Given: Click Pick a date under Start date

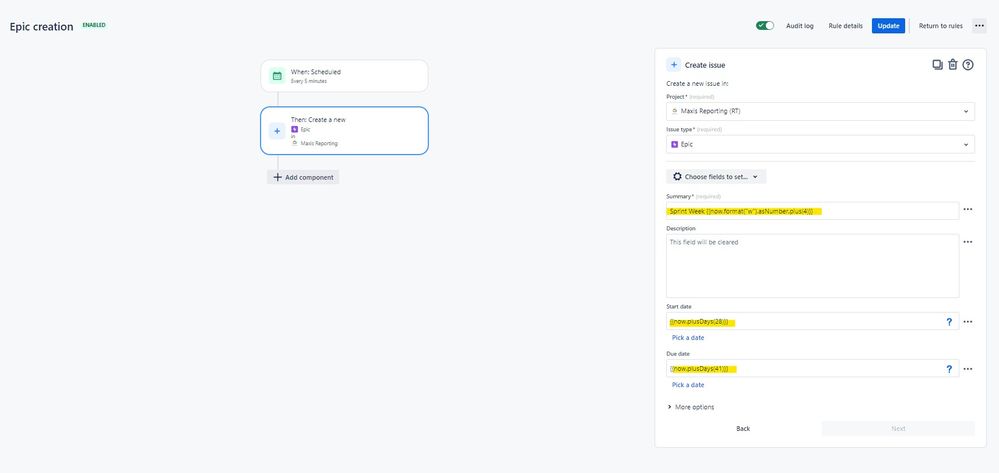Looking at the screenshot, I should (687, 338).
